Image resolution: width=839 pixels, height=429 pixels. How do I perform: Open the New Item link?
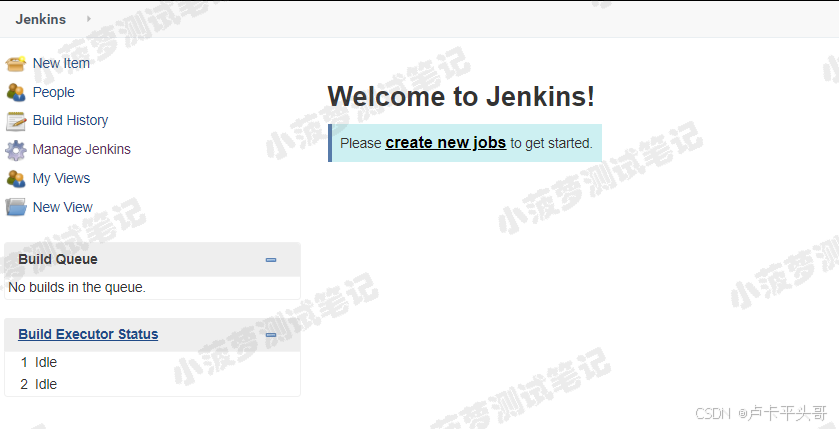click(x=61, y=63)
